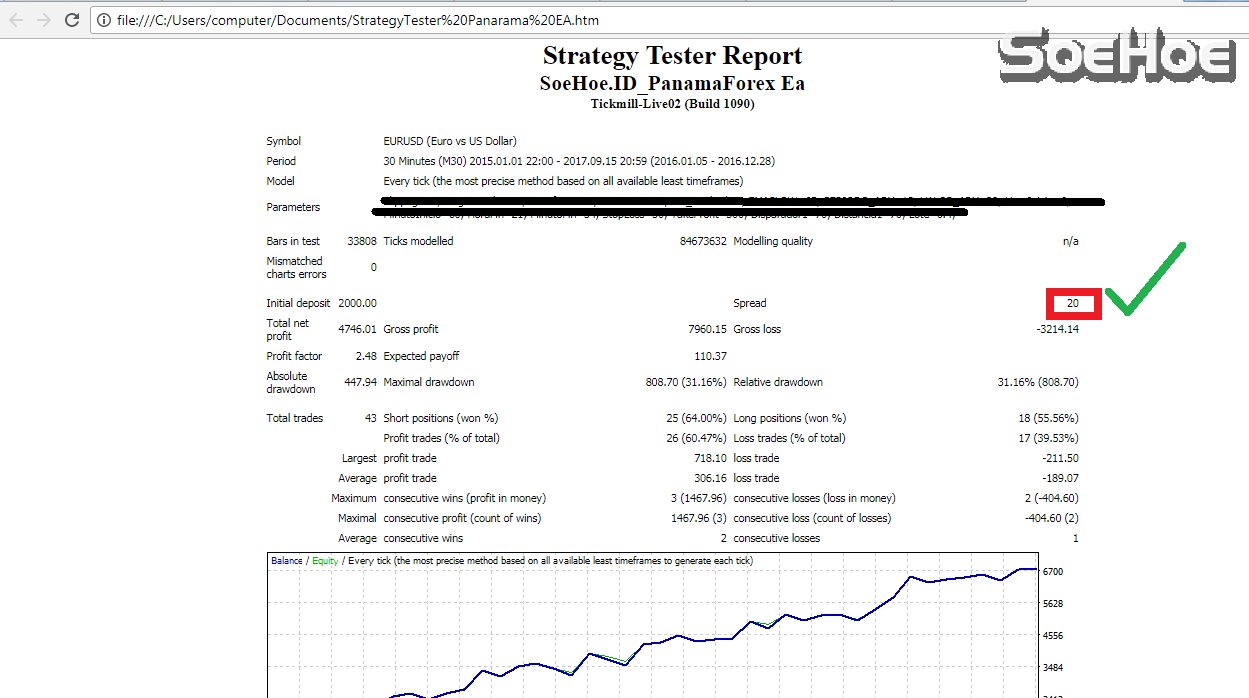Click the Total net profit value 4746.01

[360, 329]
